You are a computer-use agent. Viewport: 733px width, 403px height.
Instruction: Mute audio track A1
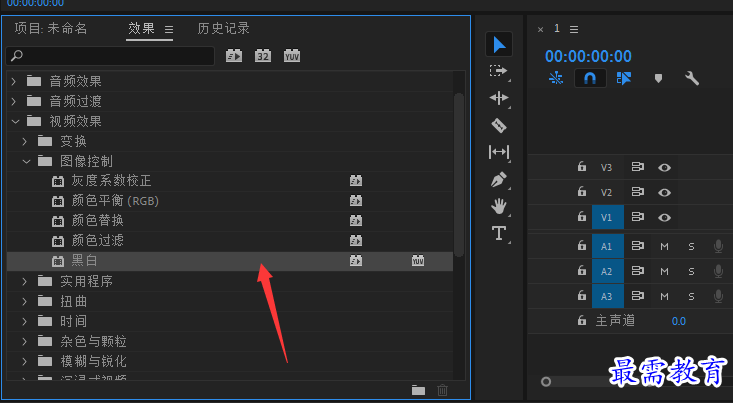(x=664, y=246)
